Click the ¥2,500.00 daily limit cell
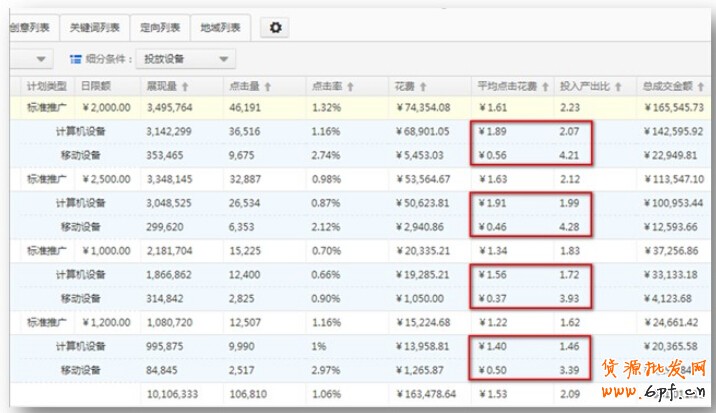The height and width of the screenshot is (413, 716). pos(105,180)
